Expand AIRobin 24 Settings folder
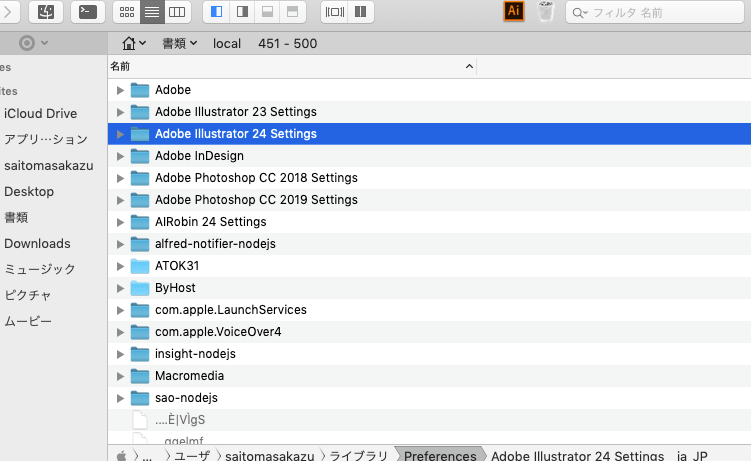 [120, 222]
